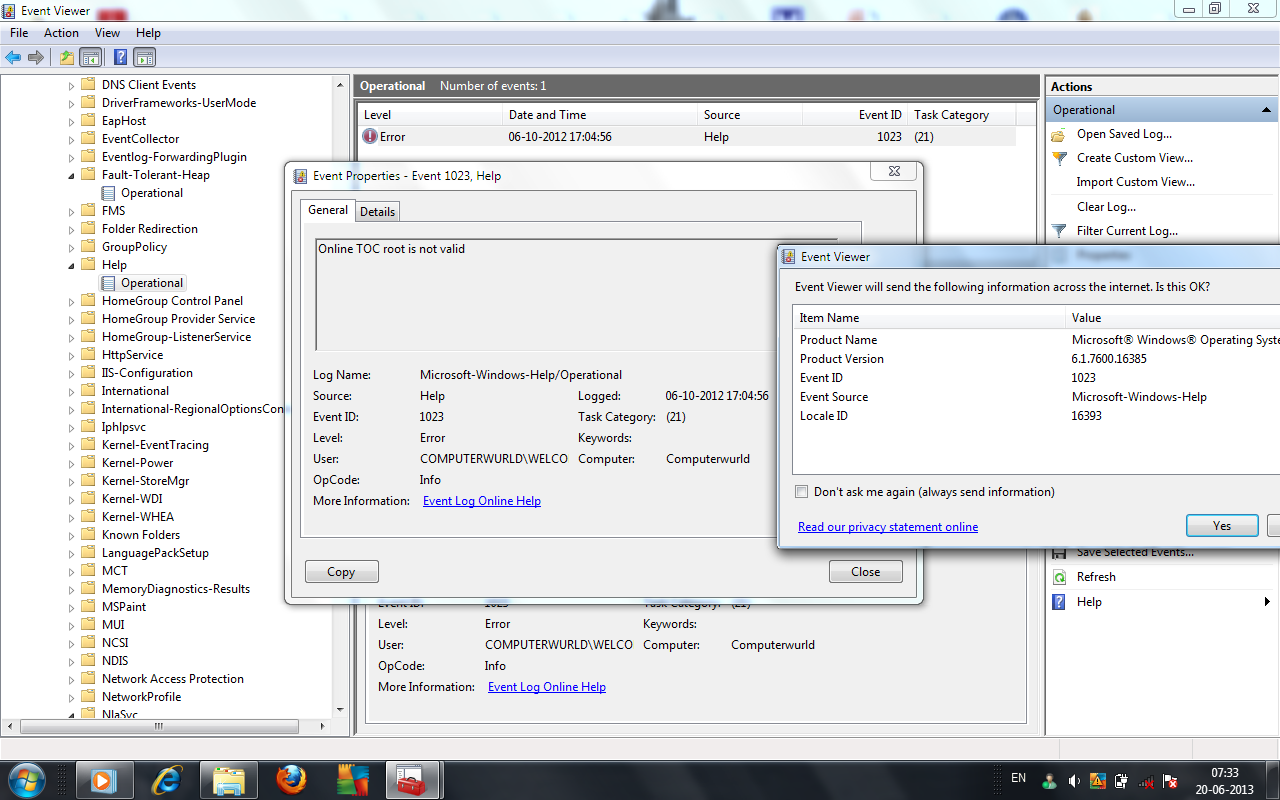Select the LanguagePackSetup tree item
The image size is (1280, 800).
point(155,553)
